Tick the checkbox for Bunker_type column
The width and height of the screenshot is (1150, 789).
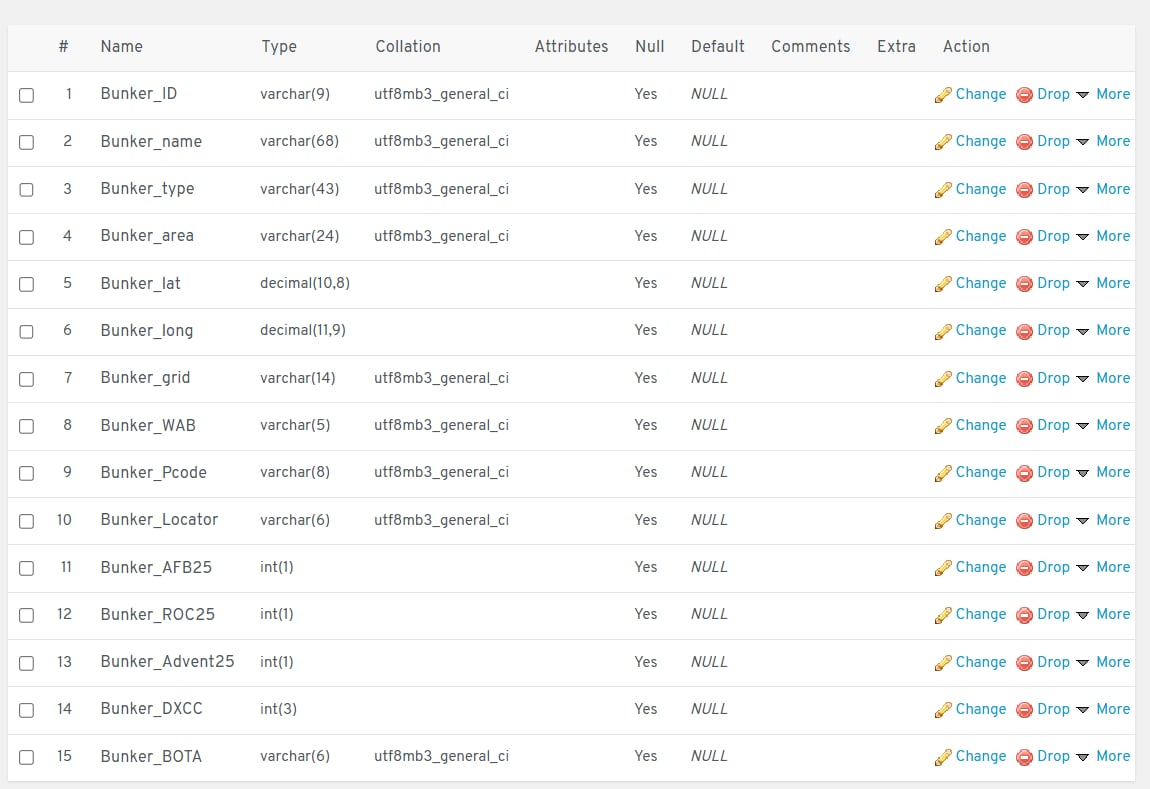pos(27,190)
